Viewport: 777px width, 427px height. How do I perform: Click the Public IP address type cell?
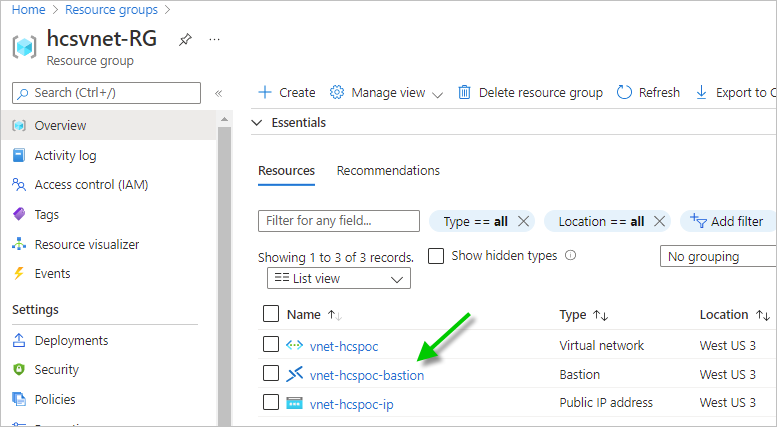coord(606,403)
